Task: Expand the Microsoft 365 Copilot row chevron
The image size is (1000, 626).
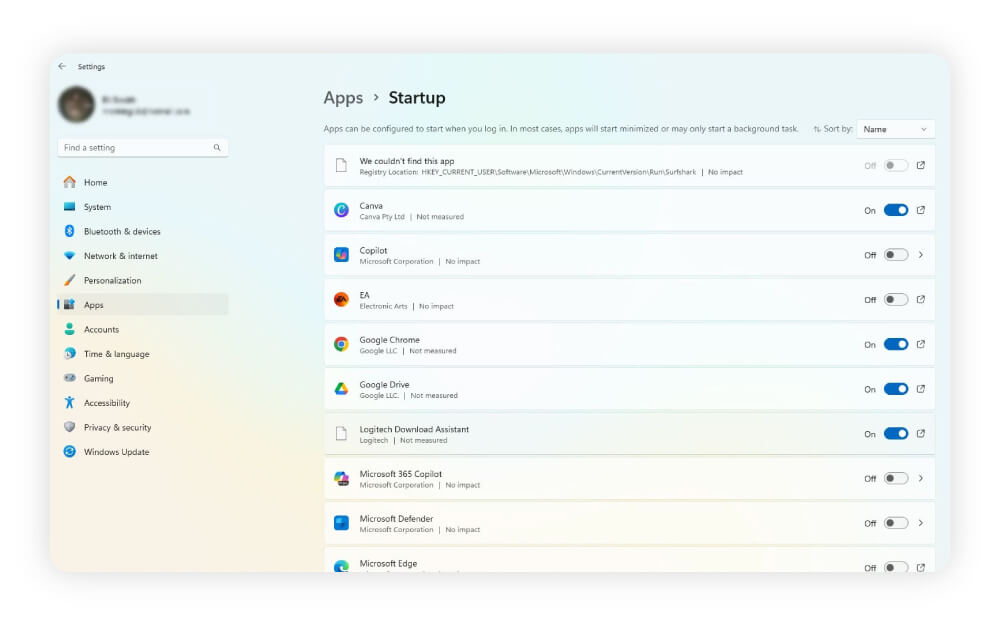Action: click(x=921, y=478)
